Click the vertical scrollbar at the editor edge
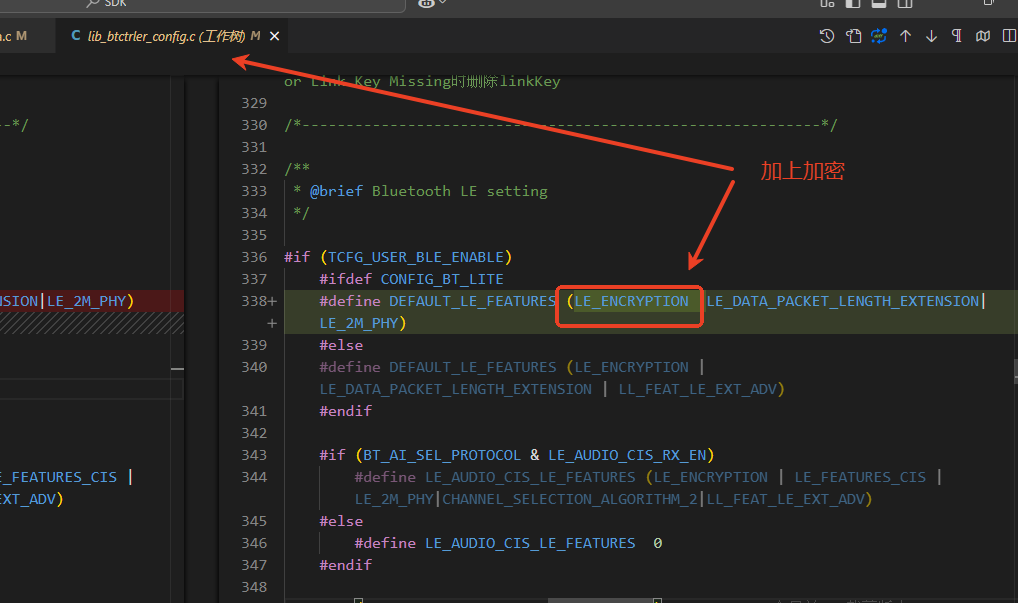The width and height of the screenshot is (1018, 603). [1015, 371]
